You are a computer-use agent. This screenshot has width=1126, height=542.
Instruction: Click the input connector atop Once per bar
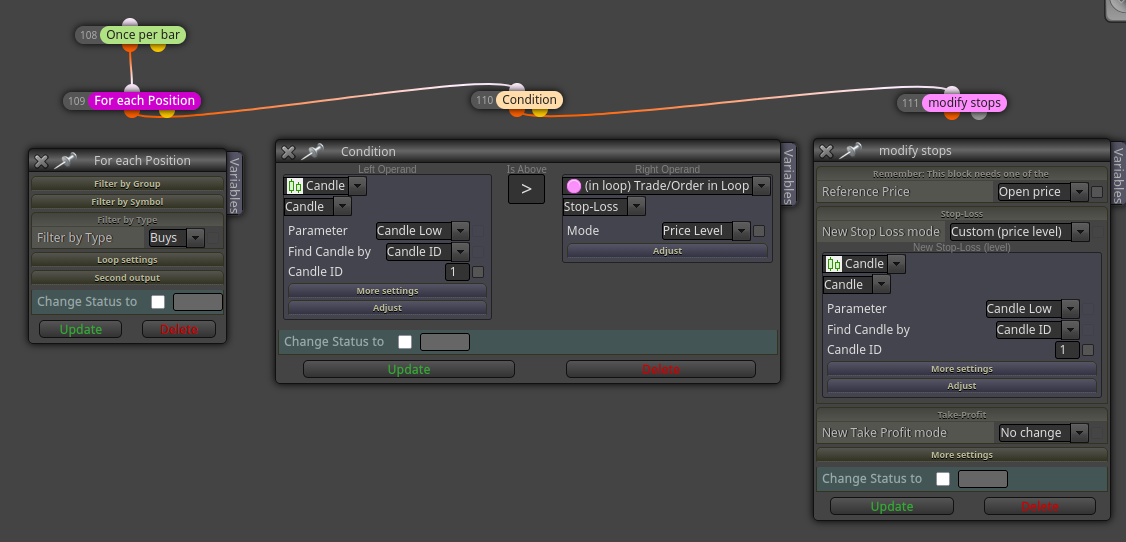[130, 24]
